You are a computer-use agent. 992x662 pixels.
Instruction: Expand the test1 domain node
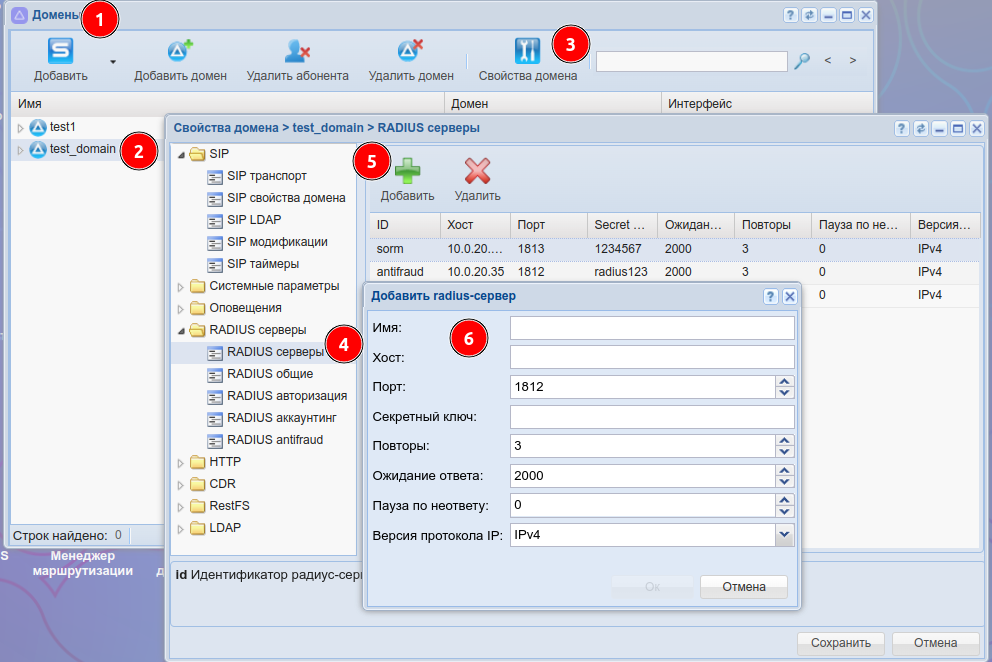[x=20, y=128]
